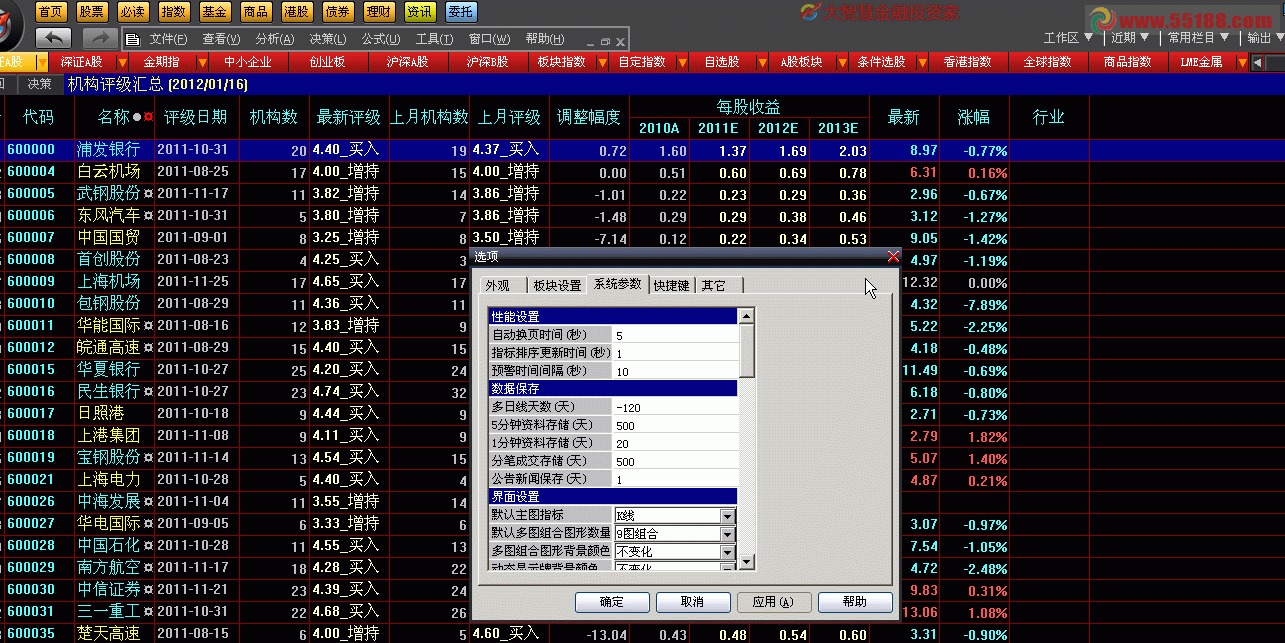Switch to the 商品指数 market tab

click(1127, 62)
